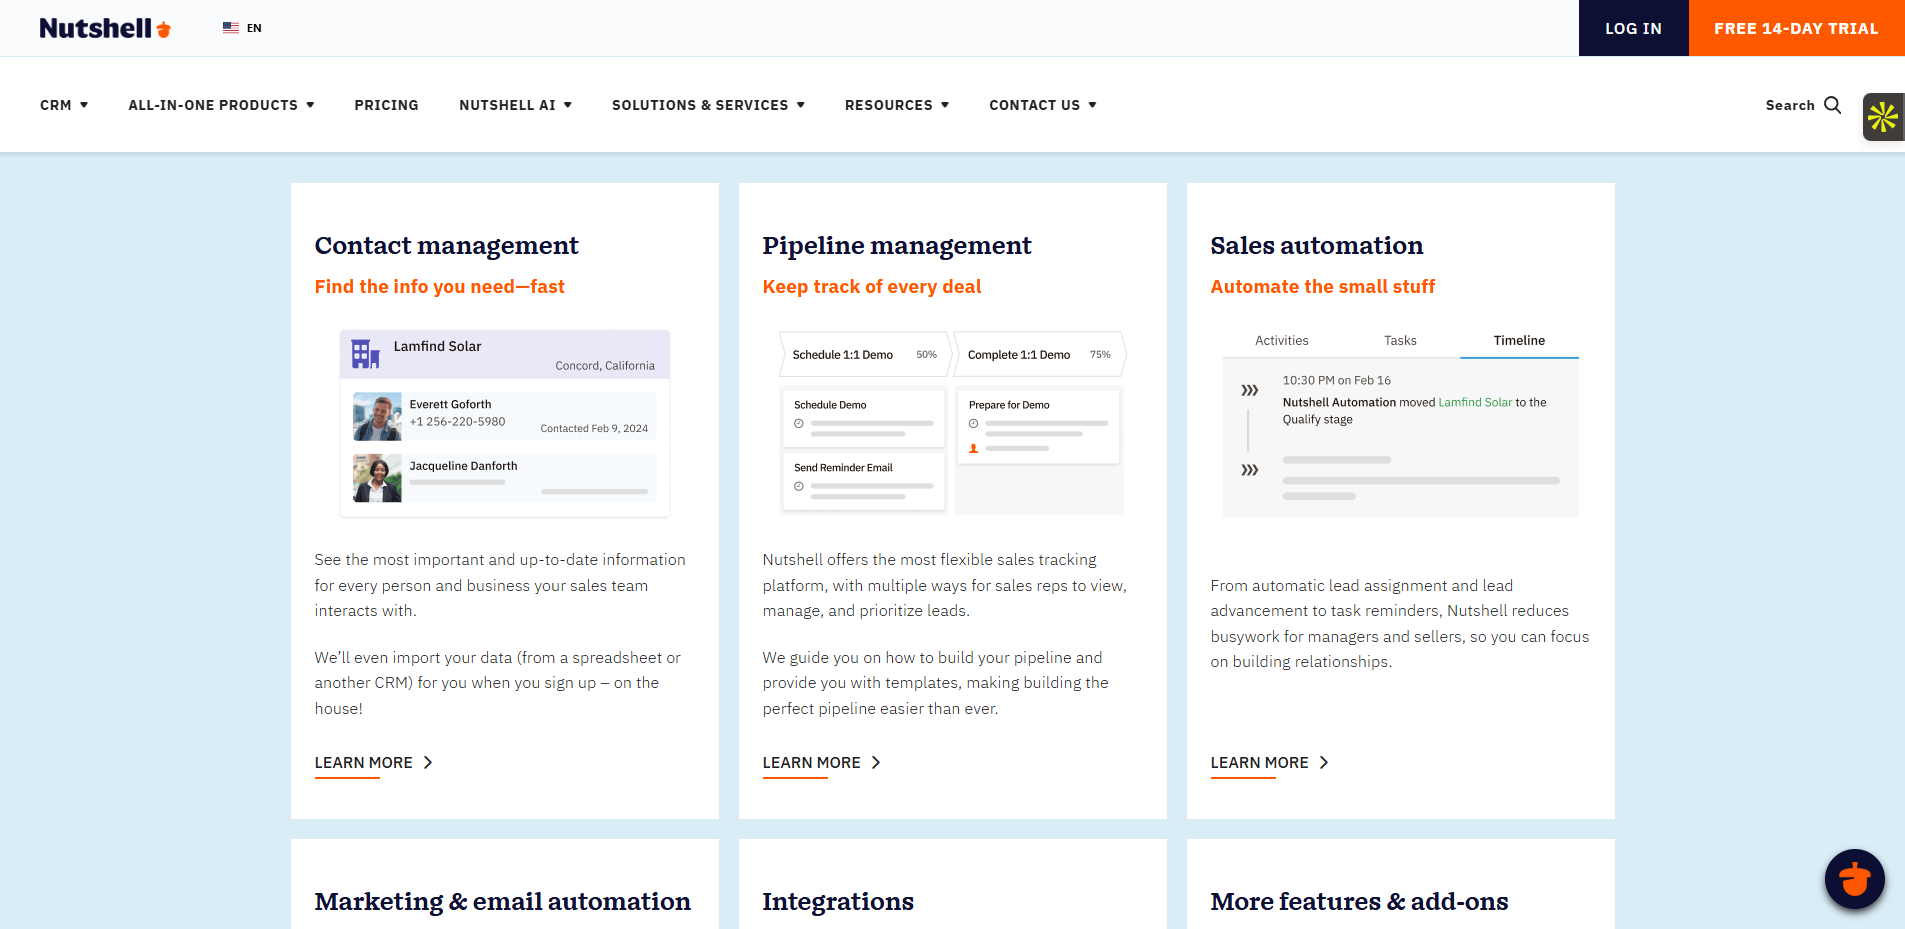This screenshot has width=1905, height=929.
Task: Expand the Resources menu
Action: (897, 105)
